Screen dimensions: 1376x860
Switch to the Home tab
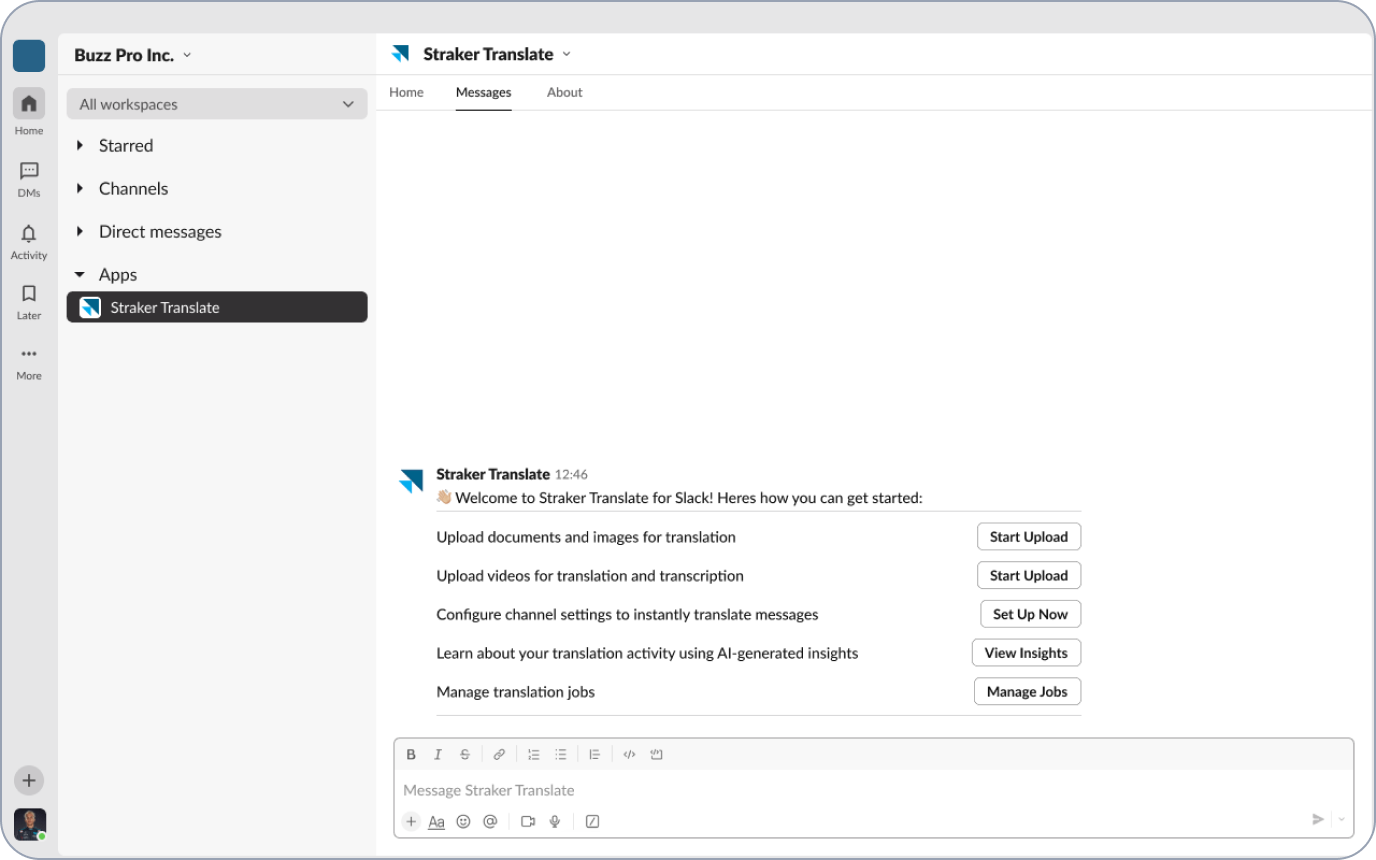[x=406, y=92]
